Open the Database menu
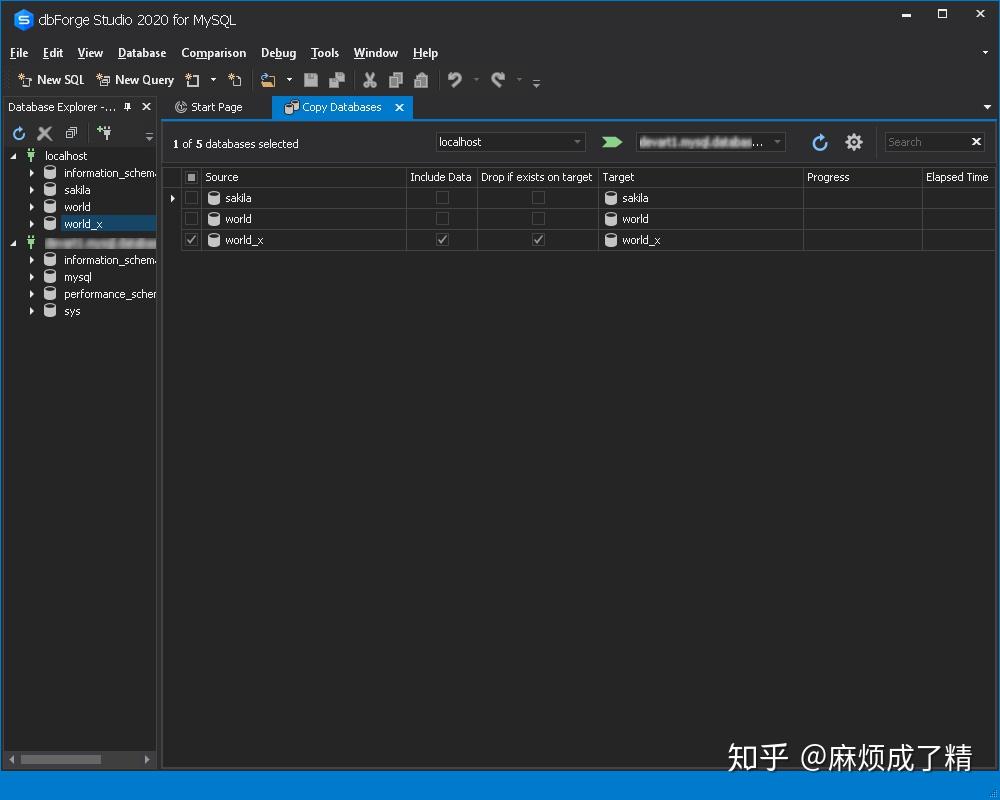 (141, 53)
